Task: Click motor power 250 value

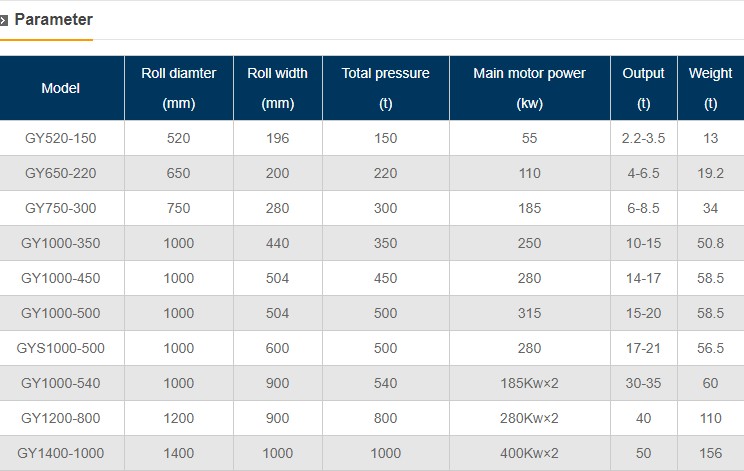Action: (x=530, y=243)
